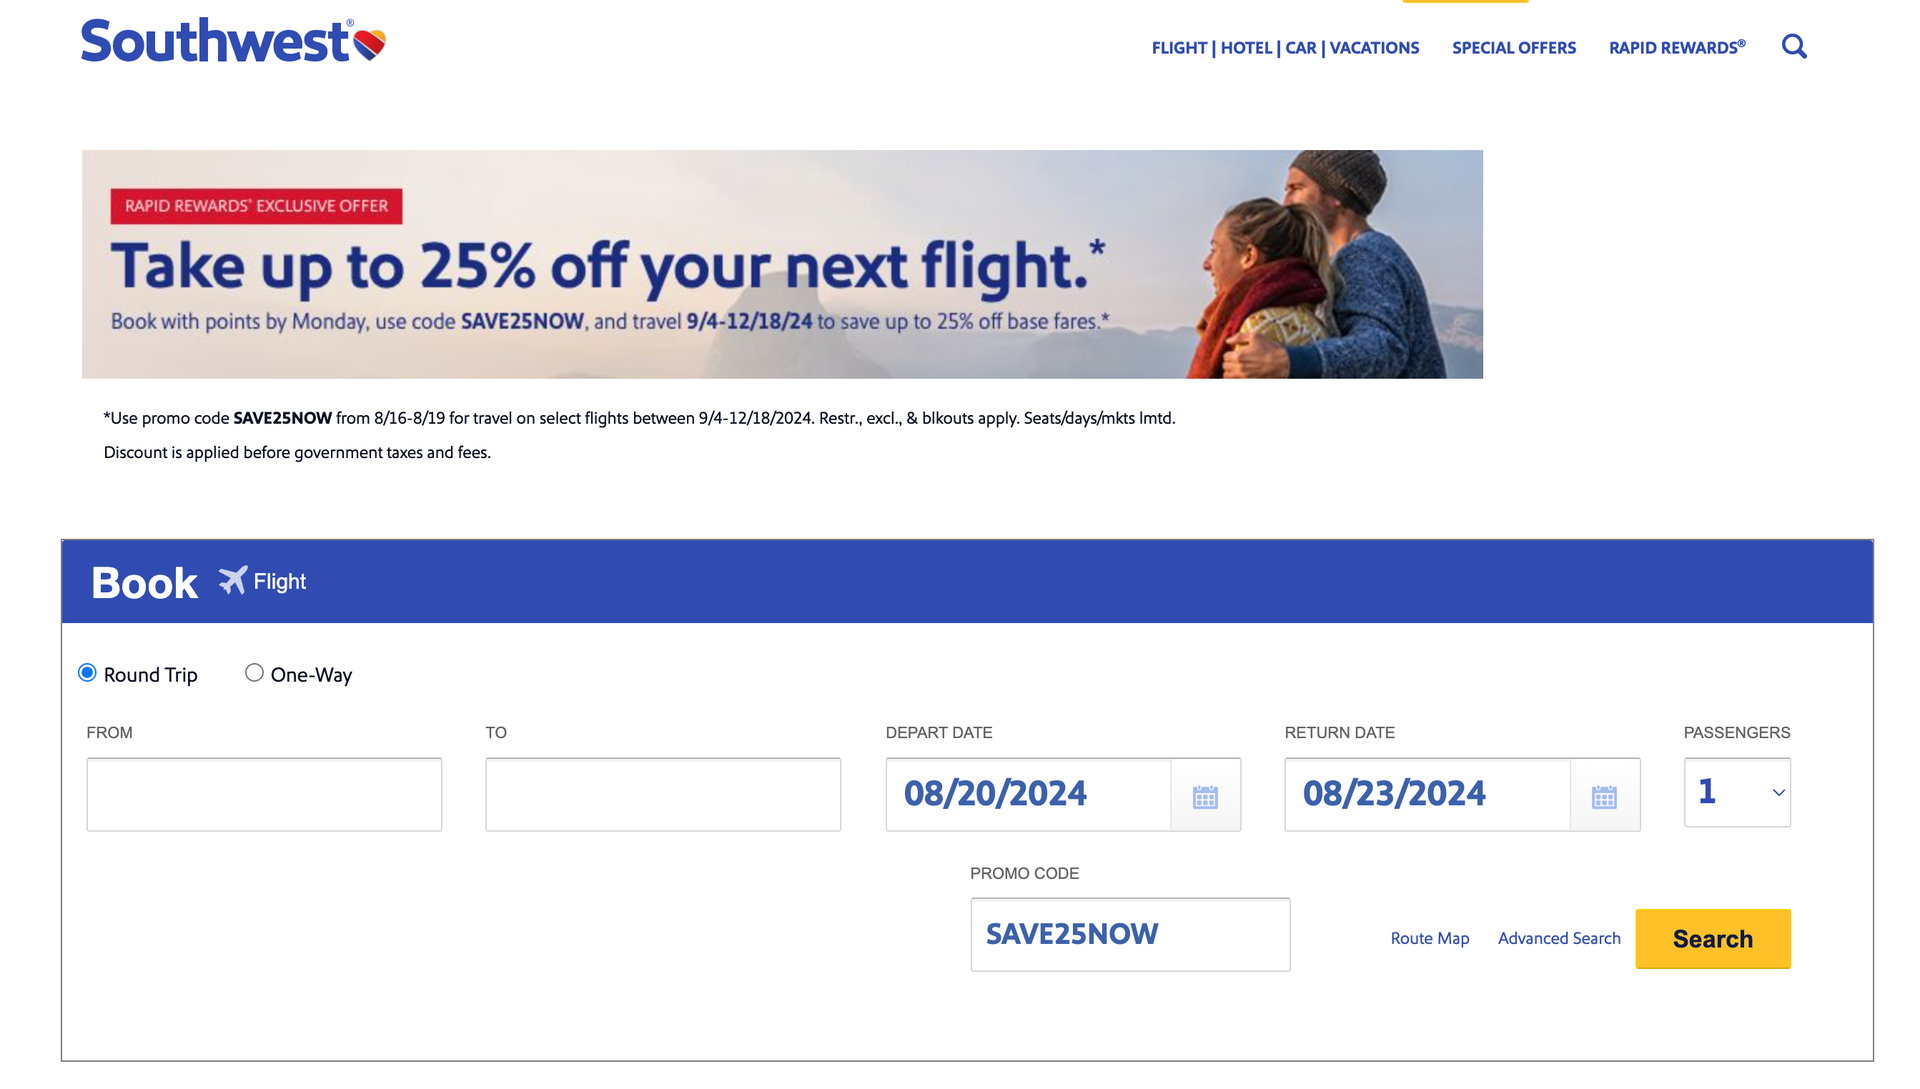The height and width of the screenshot is (1089, 1920).
Task: Open the return date calendar picker
Action: 1604,795
